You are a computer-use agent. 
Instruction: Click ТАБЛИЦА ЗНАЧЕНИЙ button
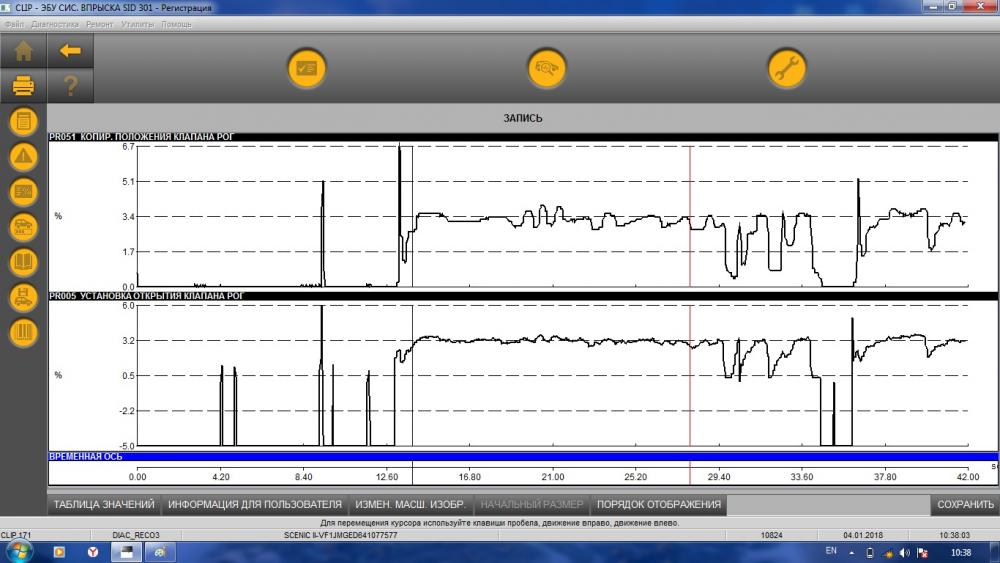104,504
